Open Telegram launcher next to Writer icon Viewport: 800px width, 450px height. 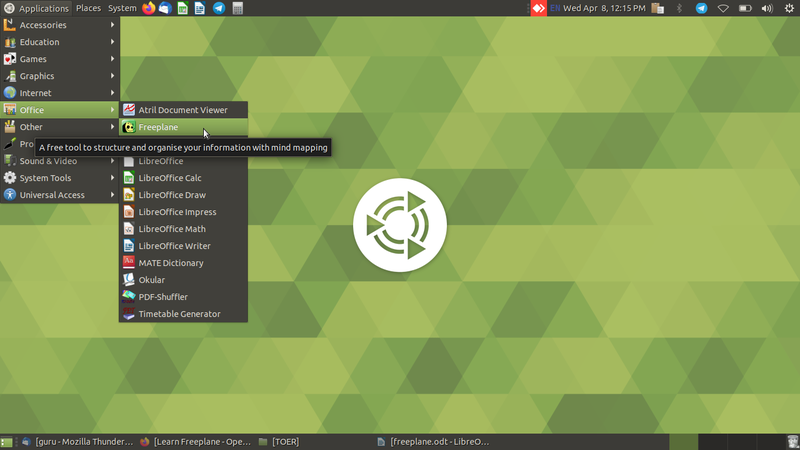click(219, 8)
